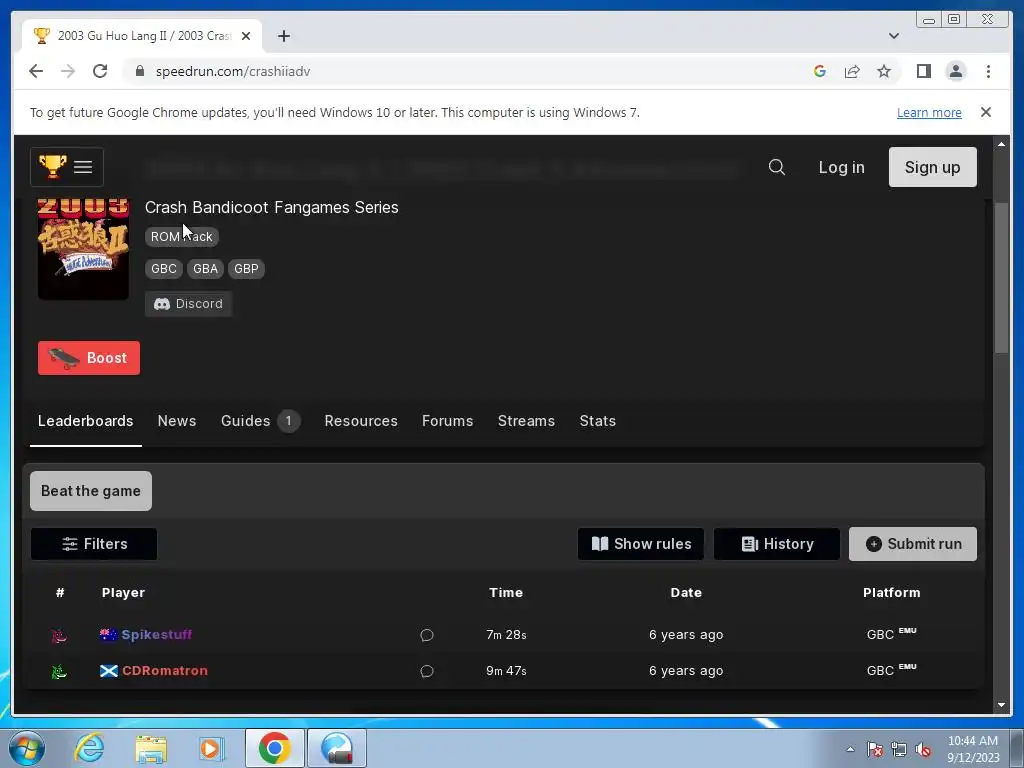The width and height of the screenshot is (1024, 768).
Task: Click first place trophy icon in Spikestuff row
Action: tap(59, 635)
